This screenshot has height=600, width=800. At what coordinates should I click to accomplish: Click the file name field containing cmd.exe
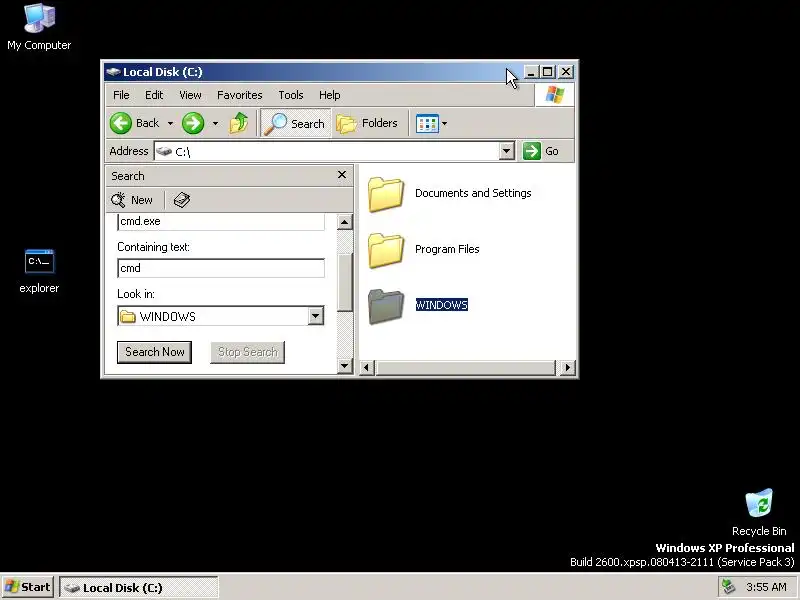(x=221, y=221)
